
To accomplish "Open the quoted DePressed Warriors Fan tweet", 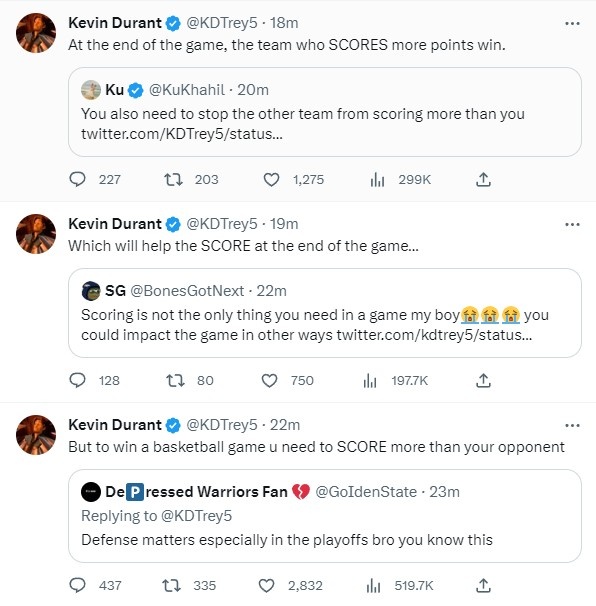I will click(325, 516).
